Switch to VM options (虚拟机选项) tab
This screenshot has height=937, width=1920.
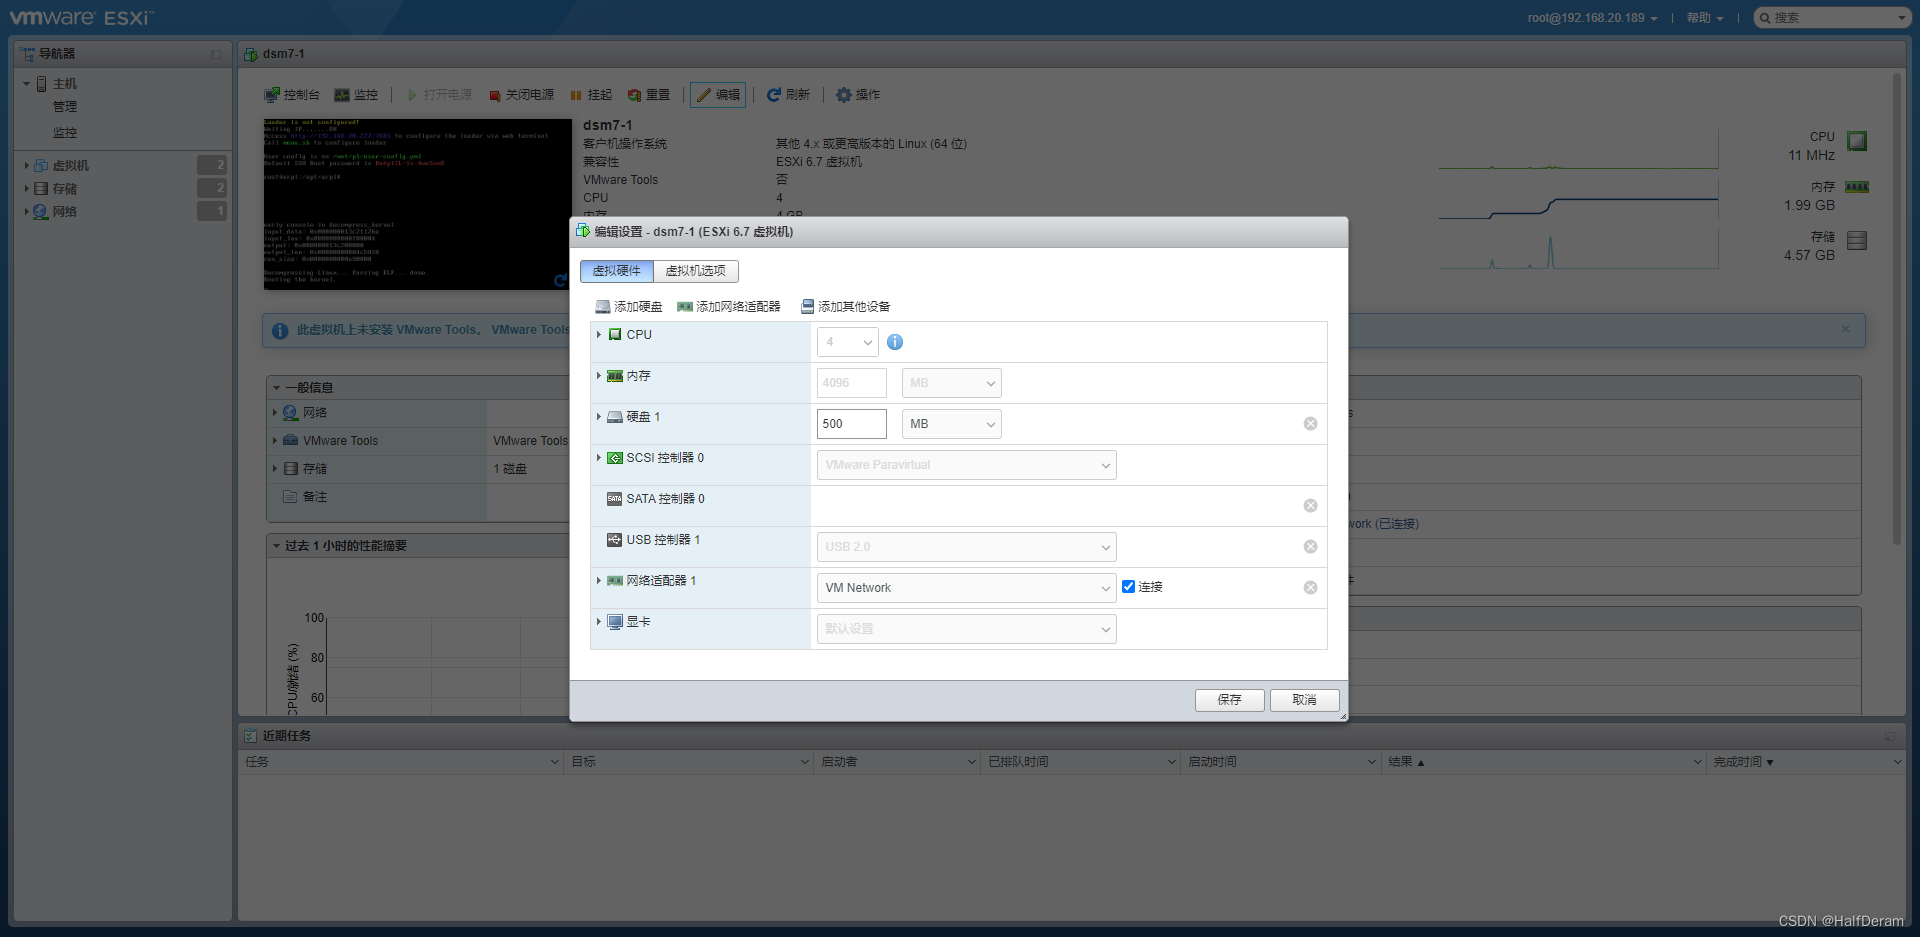[x=696, y=271]
